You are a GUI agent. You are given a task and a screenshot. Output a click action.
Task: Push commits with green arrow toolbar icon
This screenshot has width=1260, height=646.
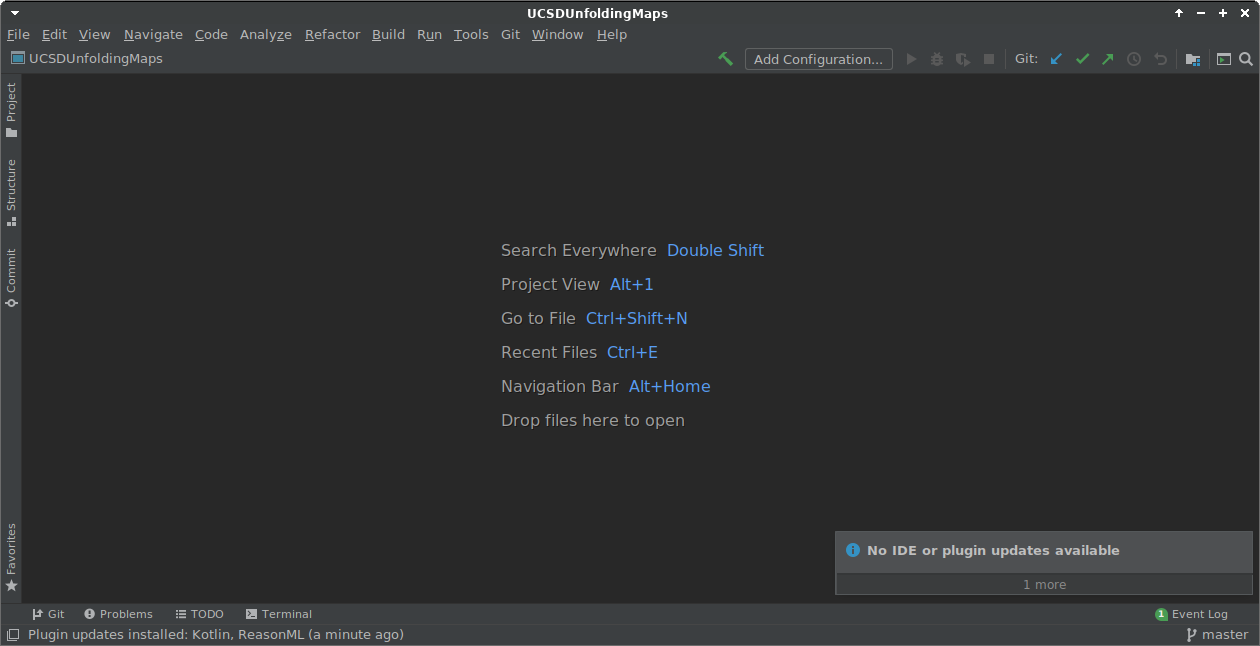tap(1108, 59)
